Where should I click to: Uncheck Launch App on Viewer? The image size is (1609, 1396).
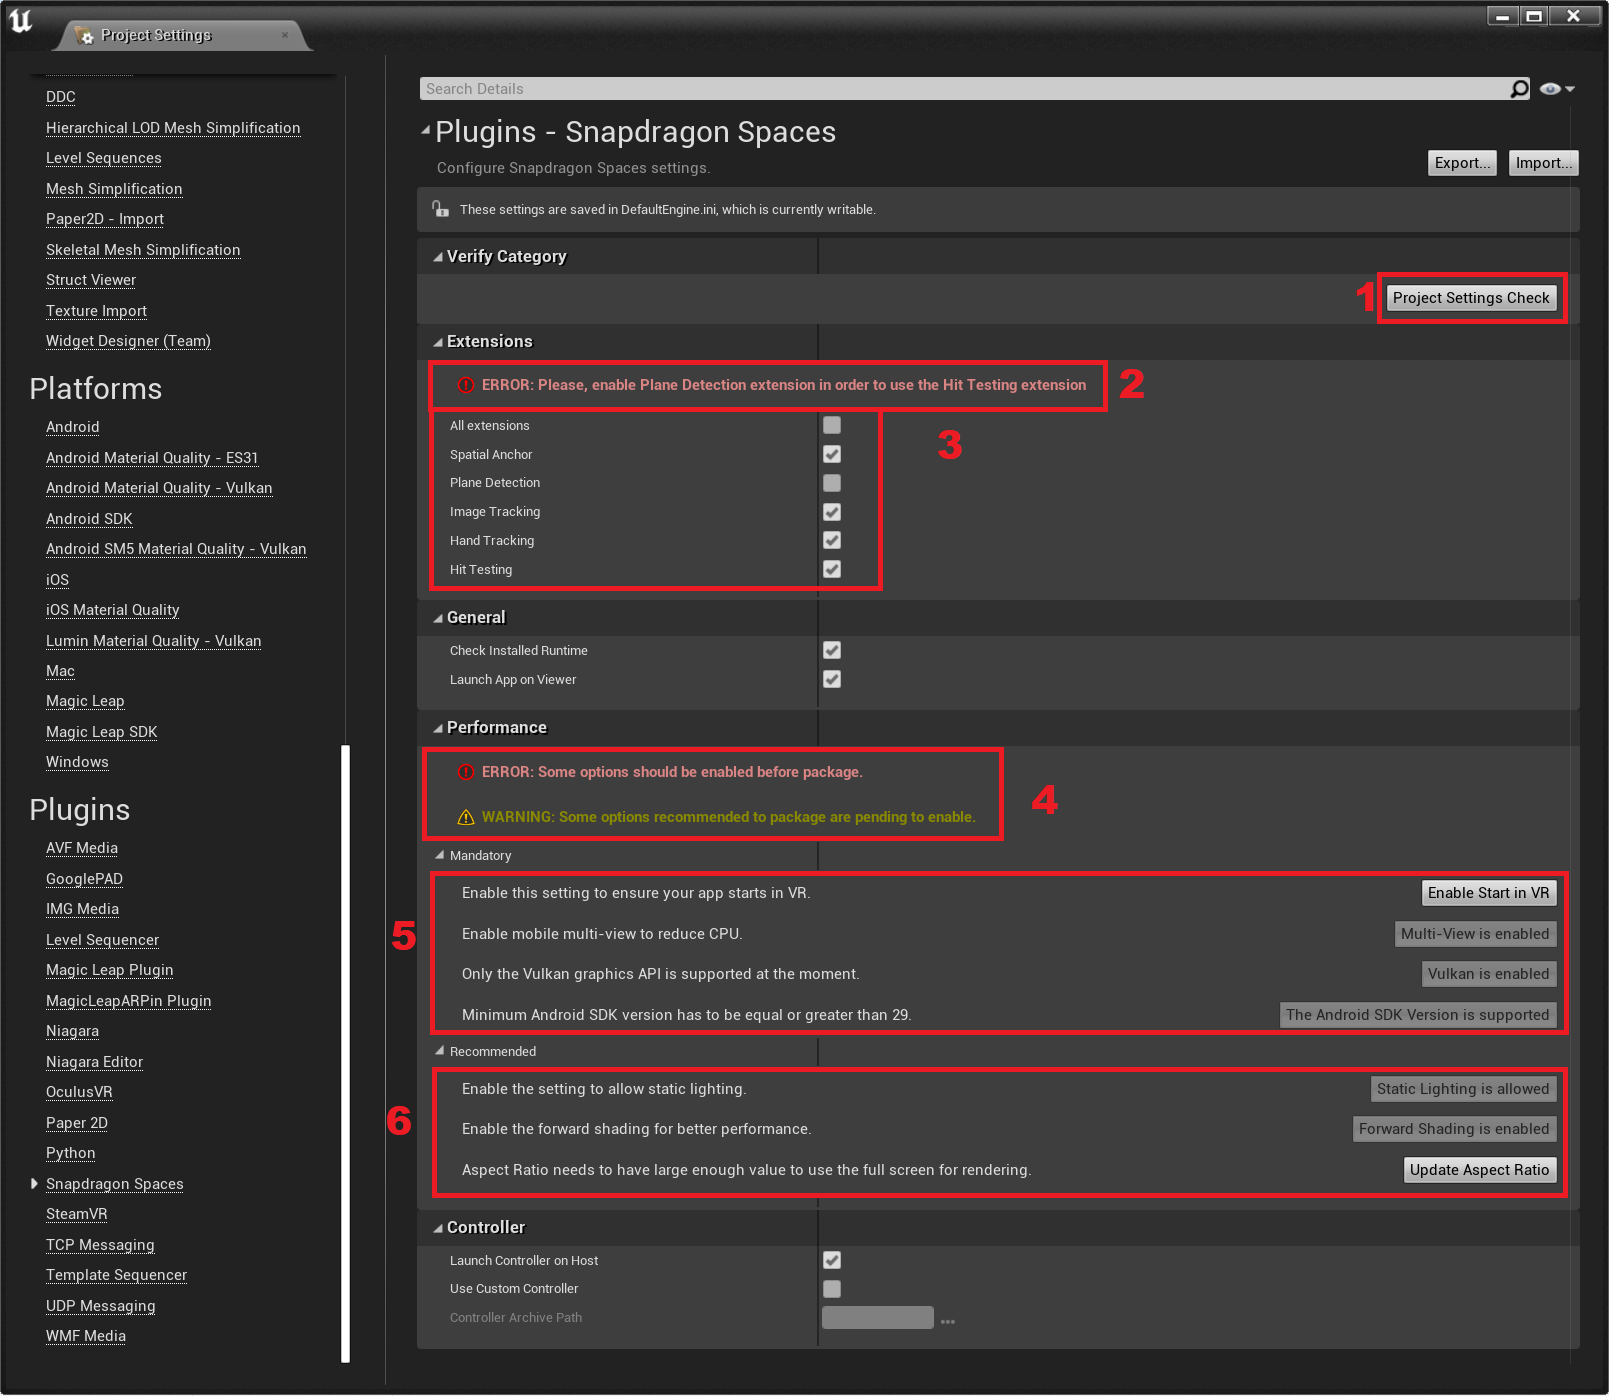832,679
